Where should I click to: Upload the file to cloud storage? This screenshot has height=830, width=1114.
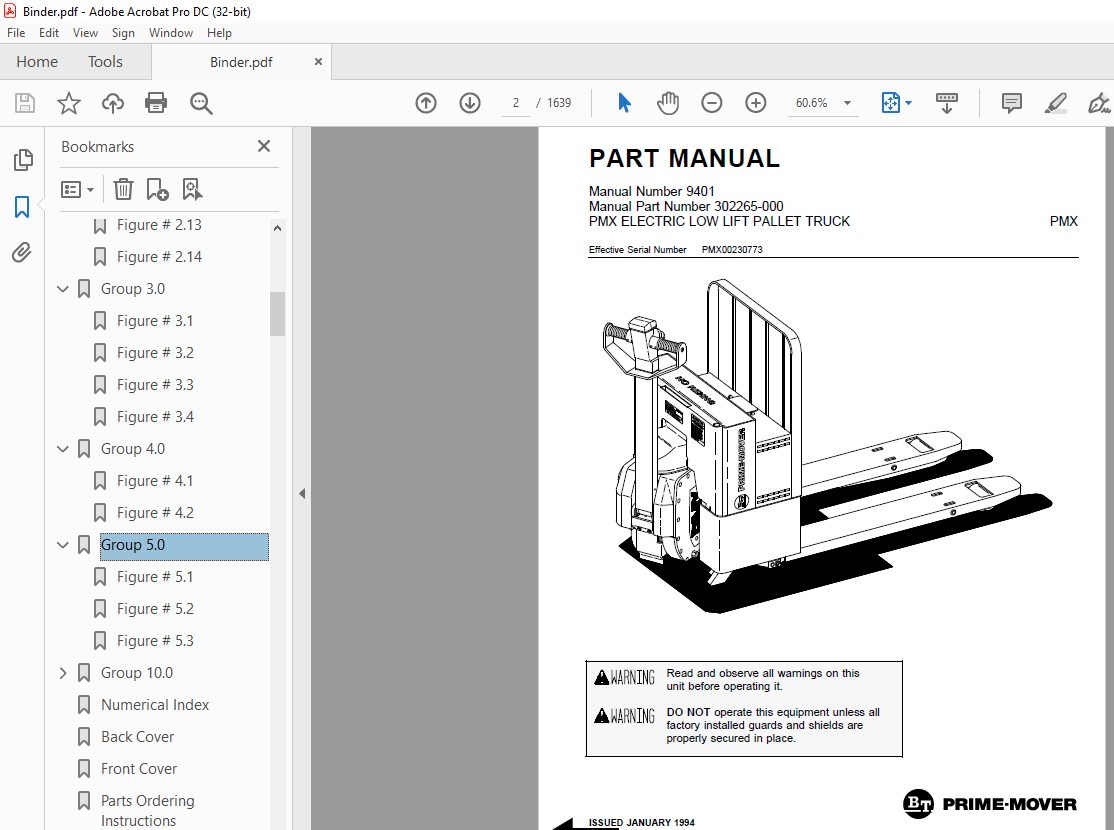tap(112, 103)
